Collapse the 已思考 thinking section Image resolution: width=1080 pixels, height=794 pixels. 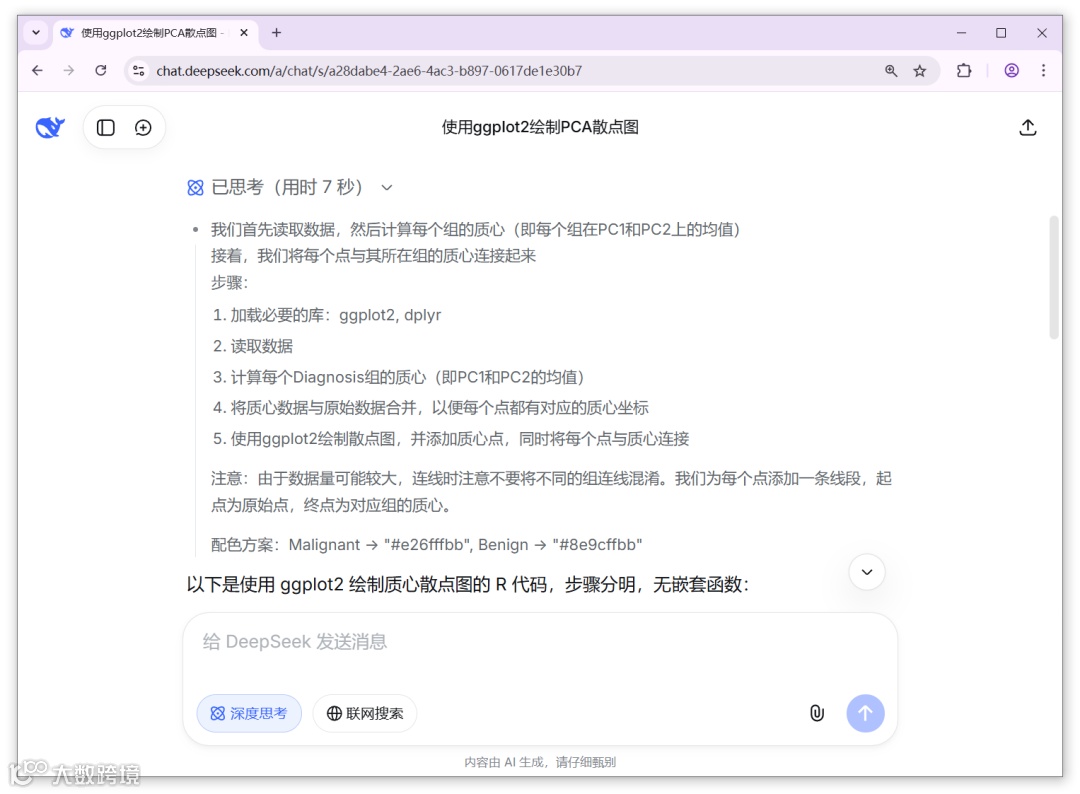(x=387, y=187)
